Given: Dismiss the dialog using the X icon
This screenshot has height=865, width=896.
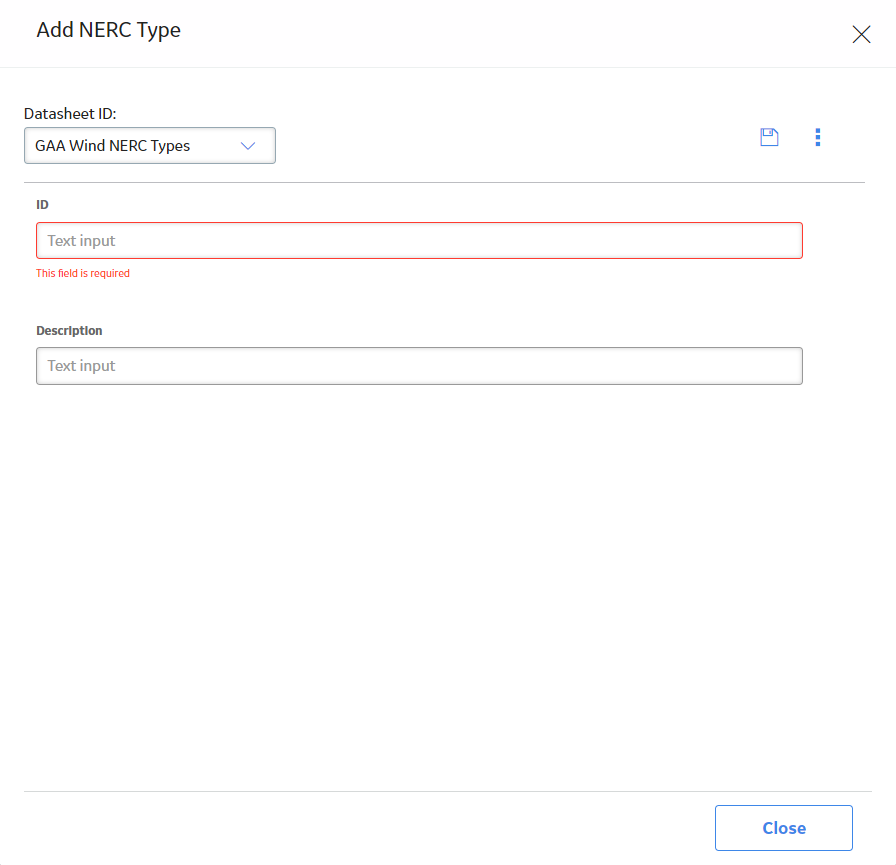Looking at the screenshot, I should pos(861,34).
